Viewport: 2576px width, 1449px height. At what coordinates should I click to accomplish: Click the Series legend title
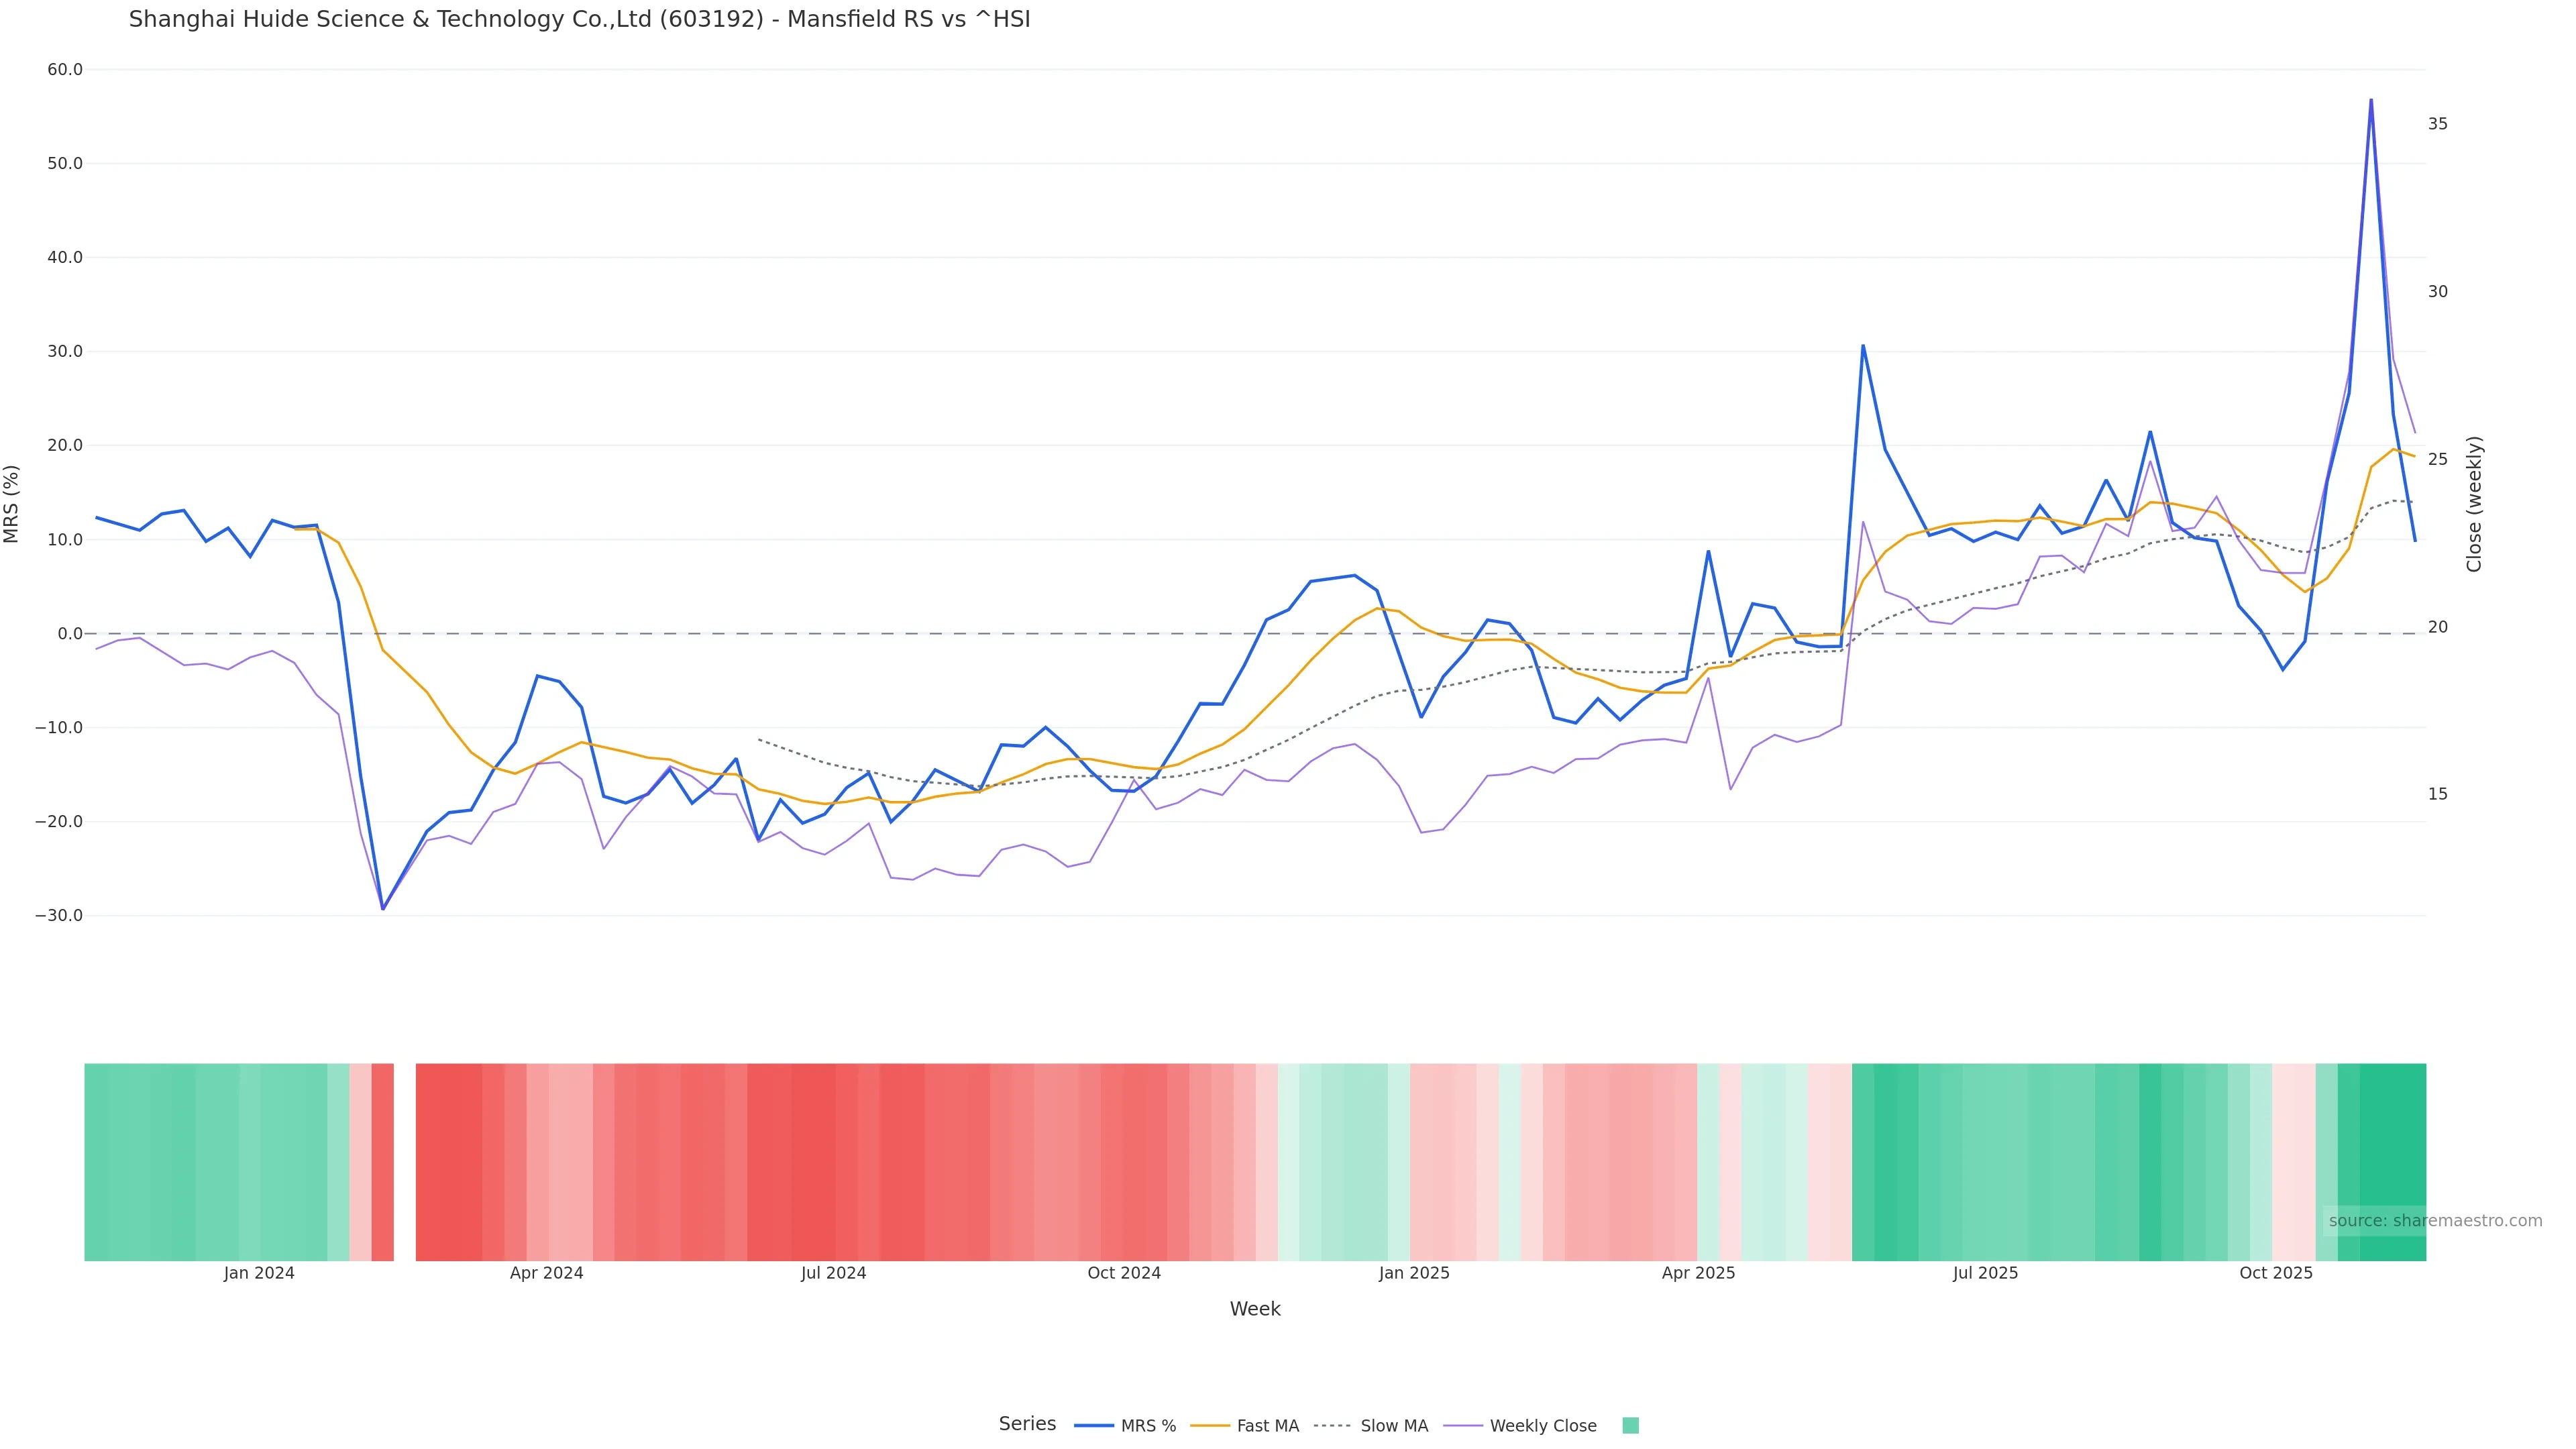pos(1027,1424)
